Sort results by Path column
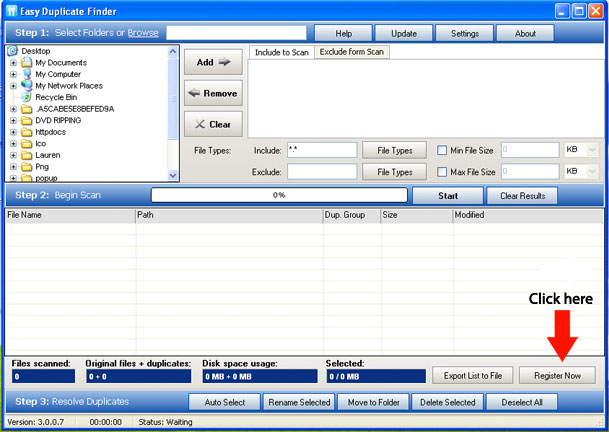The height and width of the screenshot is (432, 609). point(229,215)
